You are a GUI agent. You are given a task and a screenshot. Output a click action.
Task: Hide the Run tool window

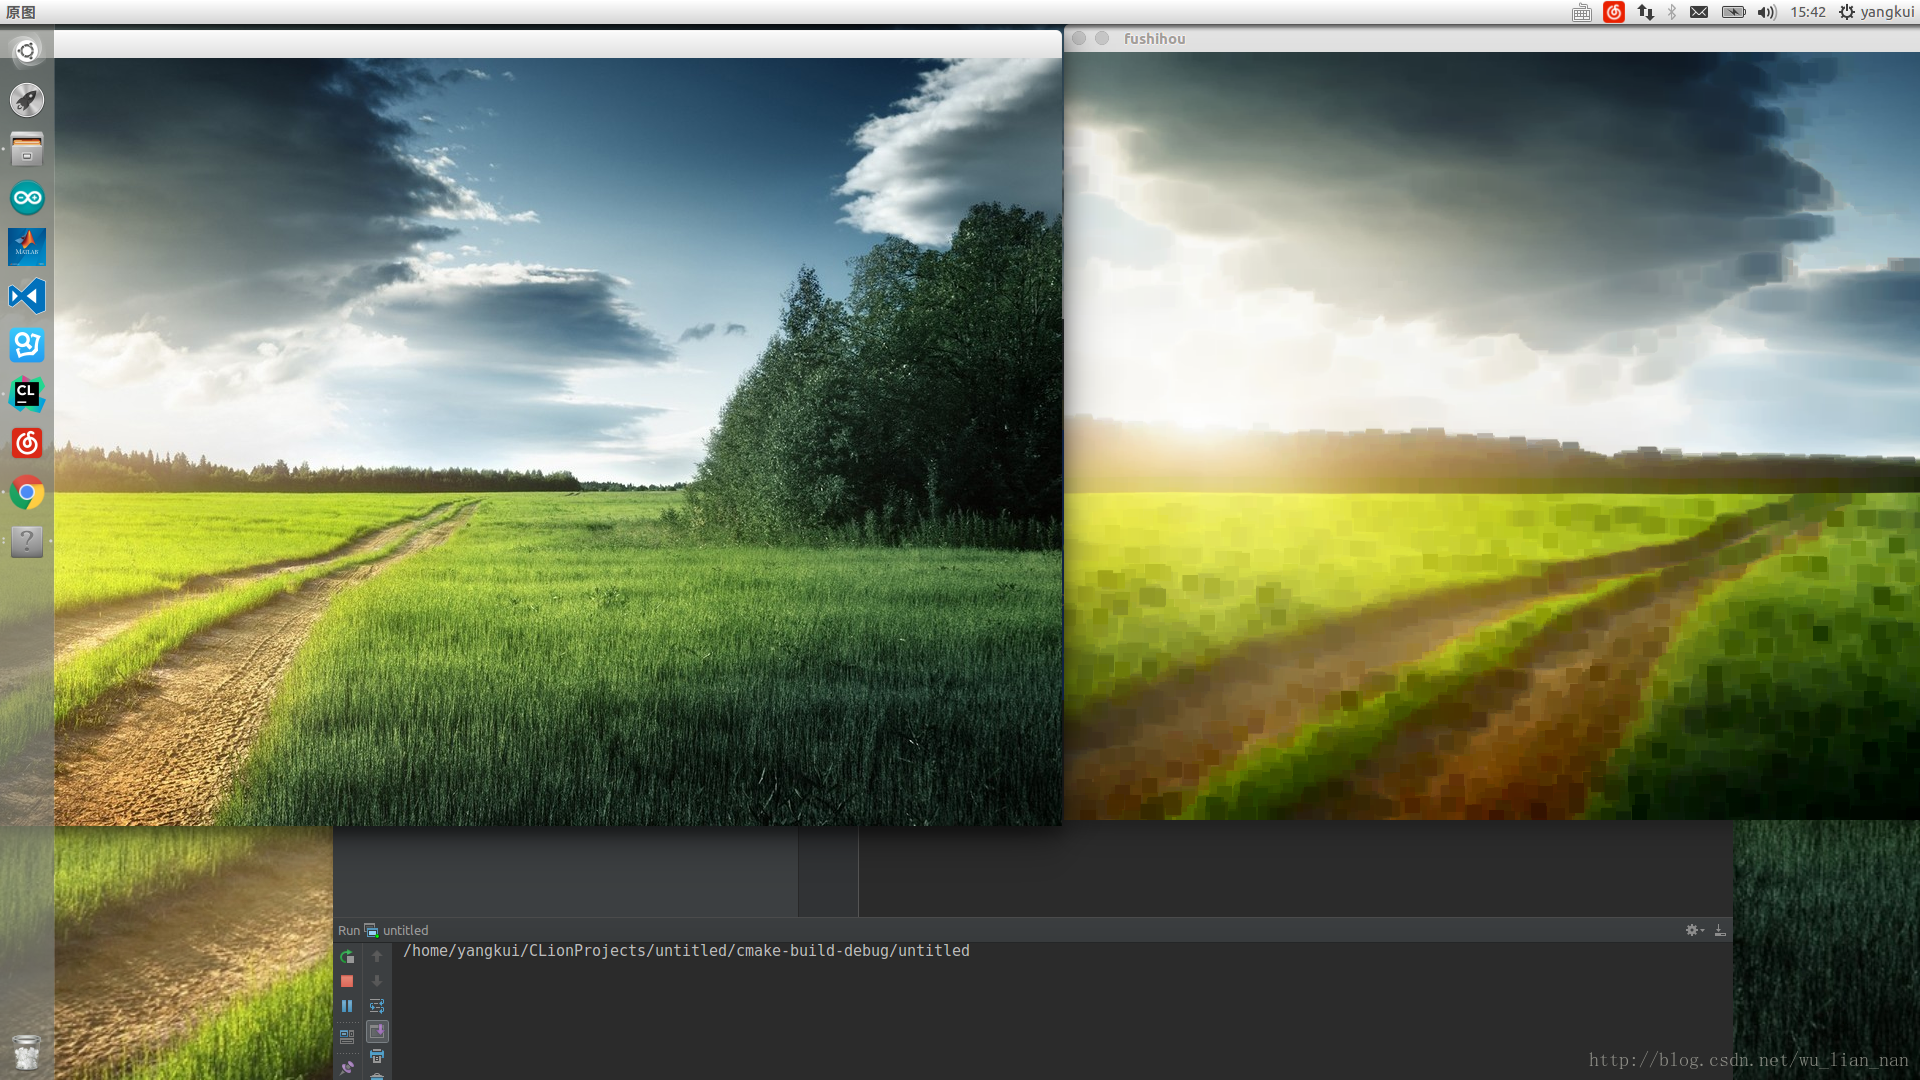pyautogui.click(x=1720, y=930)
